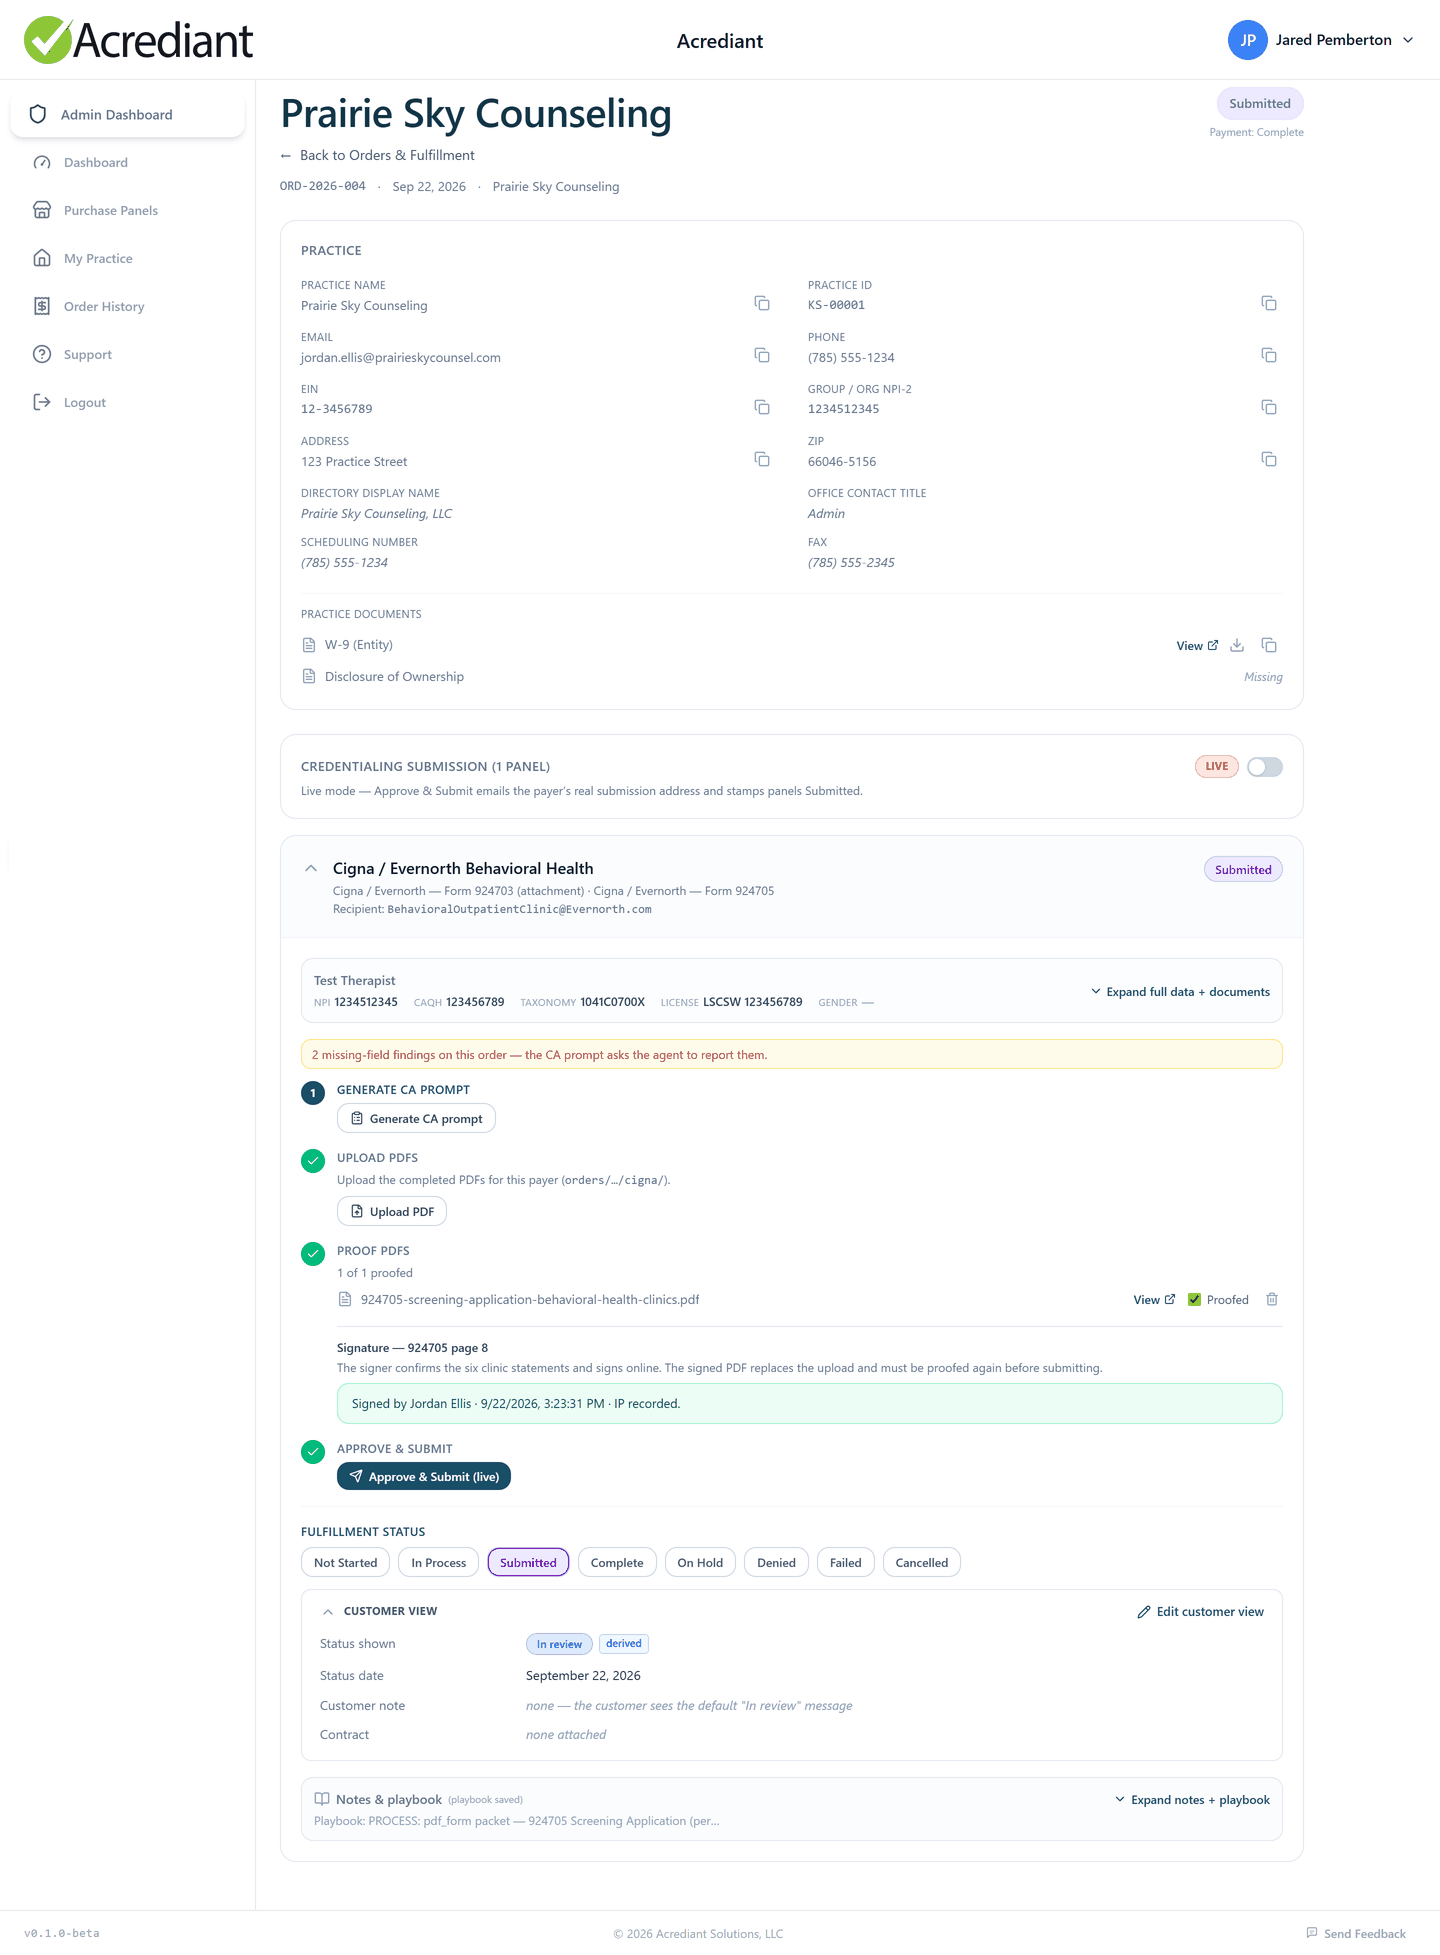The width and height of the screenshot is (1440, 1955).
Task: Copy the Group / Org NPI-2 value
Action: point(1269,407)
